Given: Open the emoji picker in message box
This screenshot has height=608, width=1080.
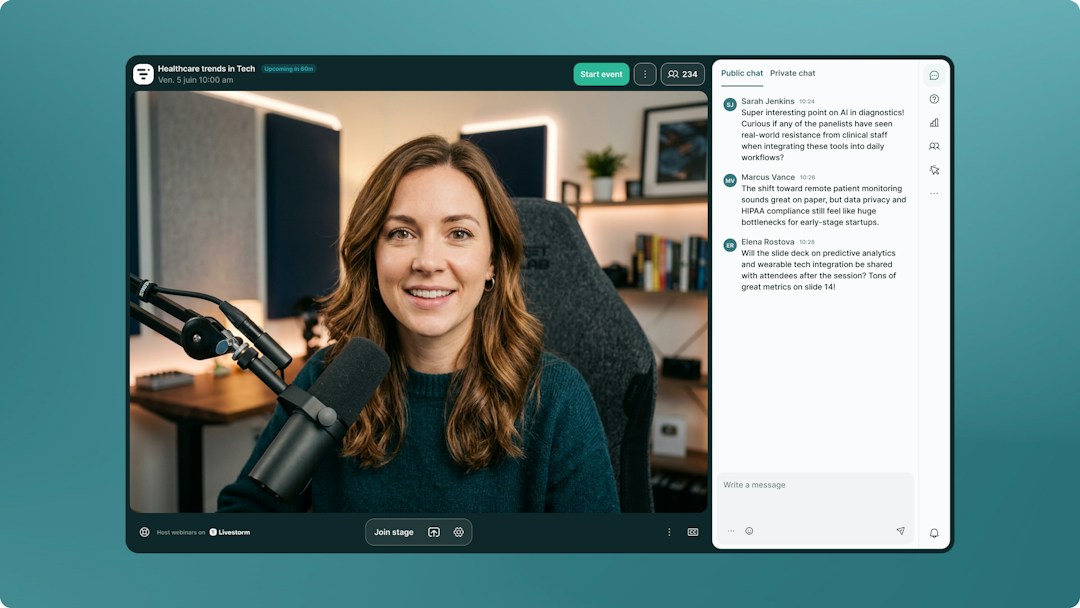Looking at the screenshot, I should [x=749, y=531].
